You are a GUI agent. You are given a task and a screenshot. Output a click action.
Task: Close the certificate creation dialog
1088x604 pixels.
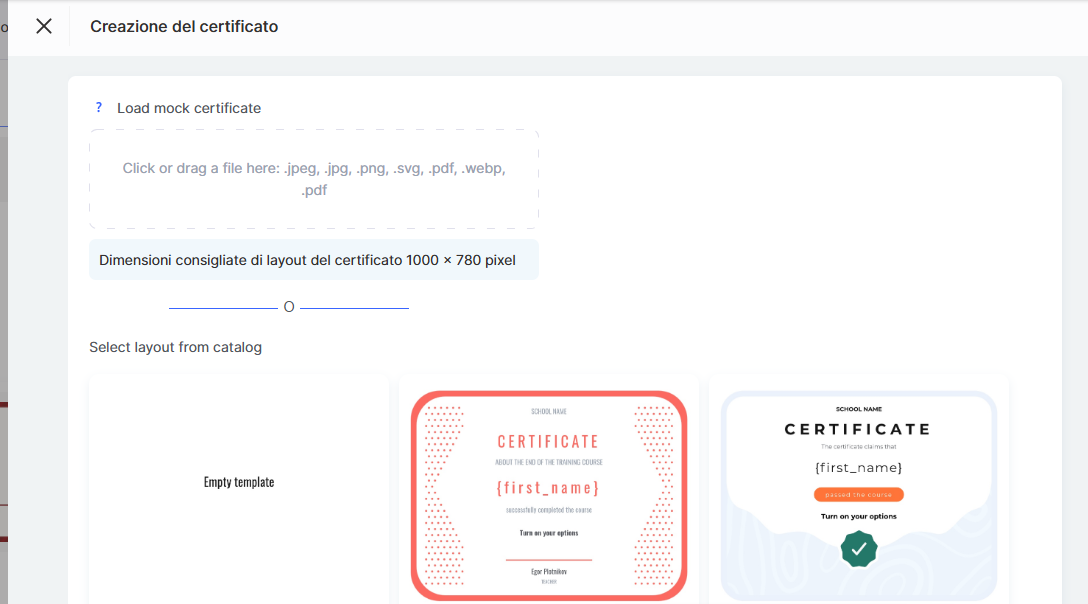pos(44,27)
